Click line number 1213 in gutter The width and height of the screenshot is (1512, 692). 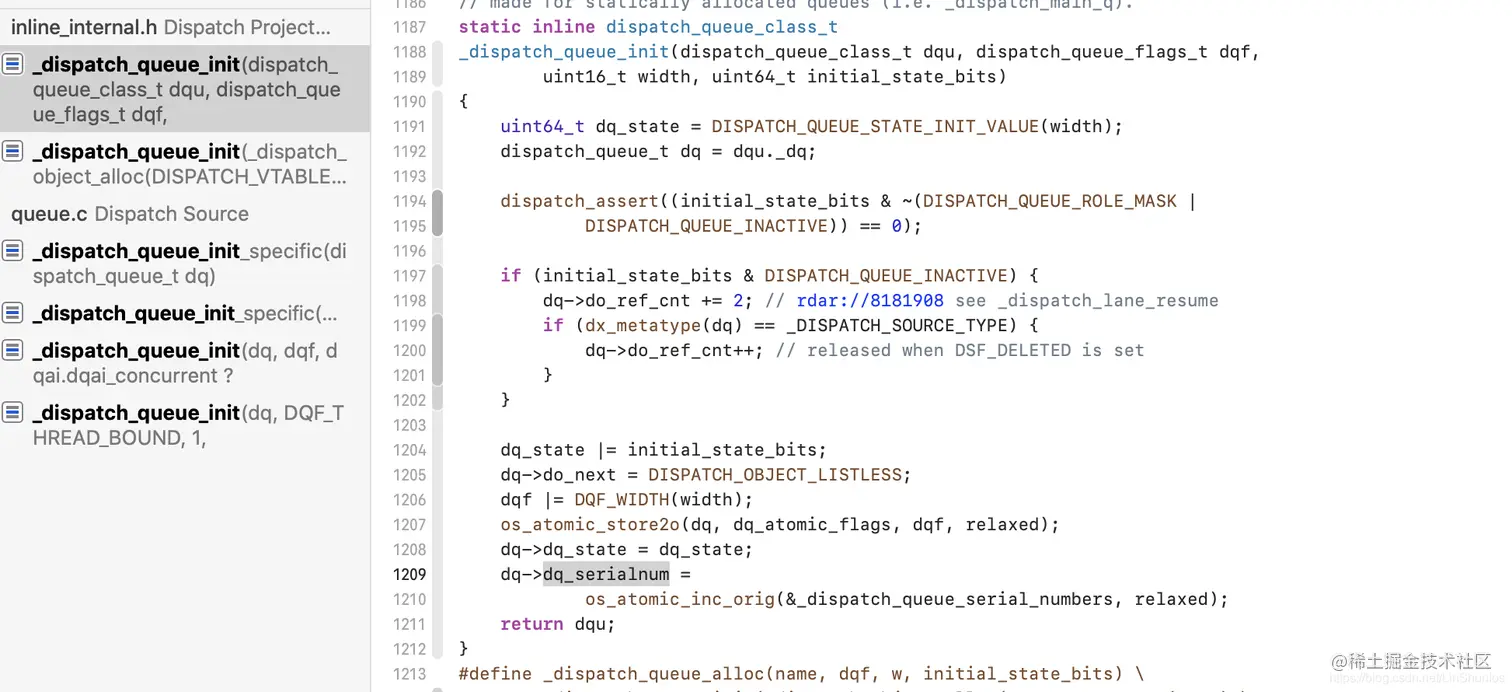[409, 674]
